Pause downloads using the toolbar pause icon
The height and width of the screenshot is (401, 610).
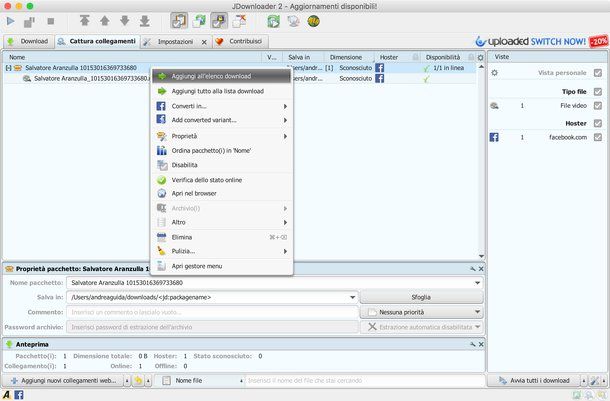tap(30, 21)
